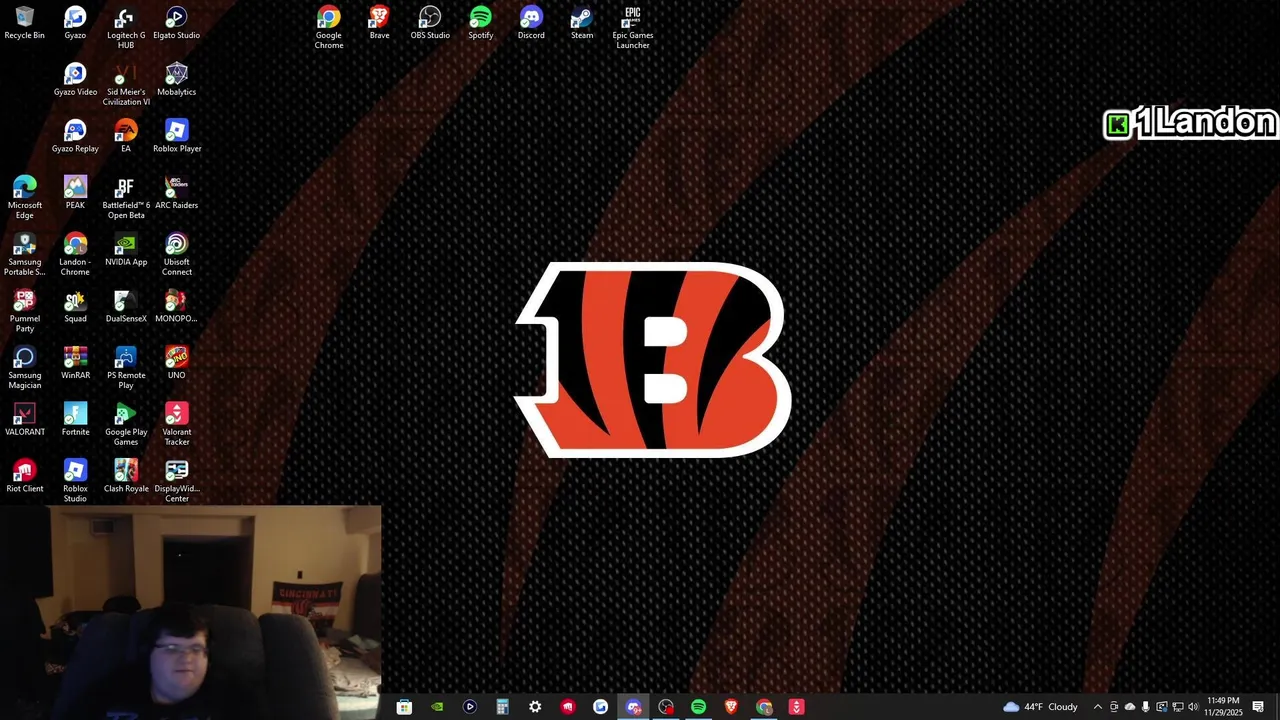Open Brave browser desktop shortcut

pos(379,23)
